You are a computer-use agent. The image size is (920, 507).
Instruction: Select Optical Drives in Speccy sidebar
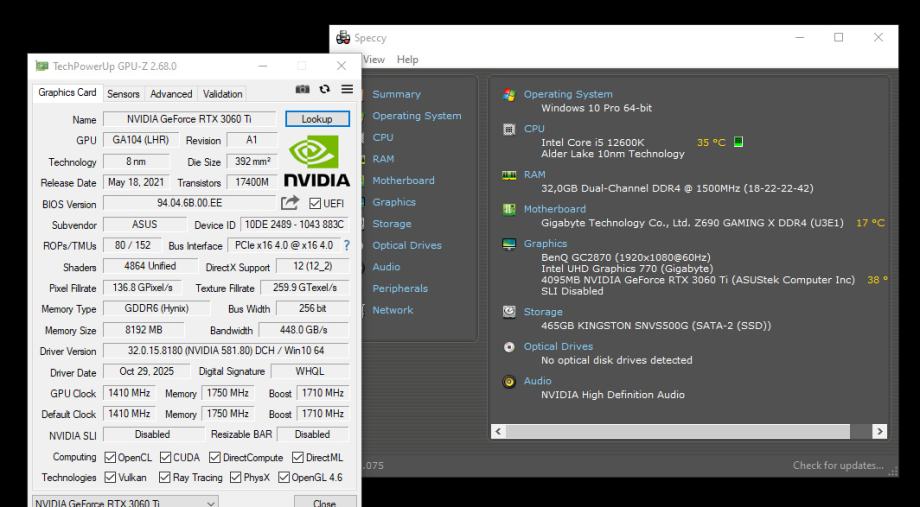[407, 245]
